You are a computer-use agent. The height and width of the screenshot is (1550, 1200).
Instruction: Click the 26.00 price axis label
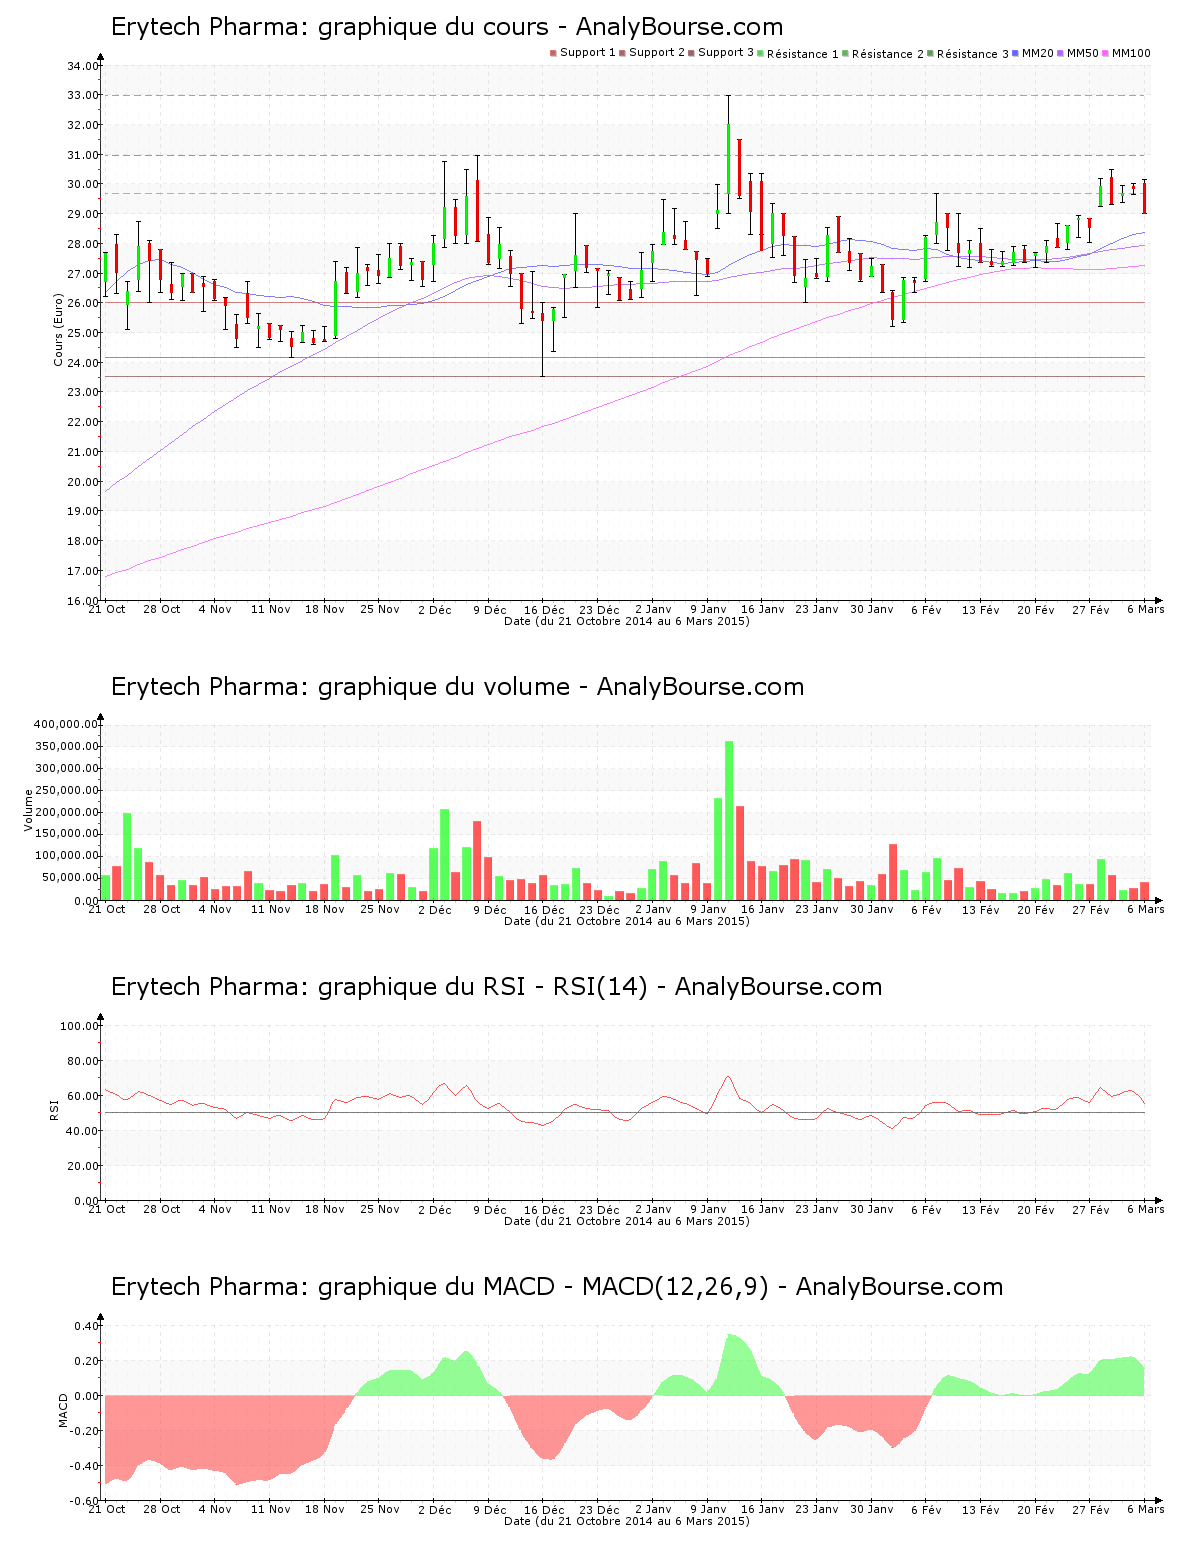(x=83, y=303)
